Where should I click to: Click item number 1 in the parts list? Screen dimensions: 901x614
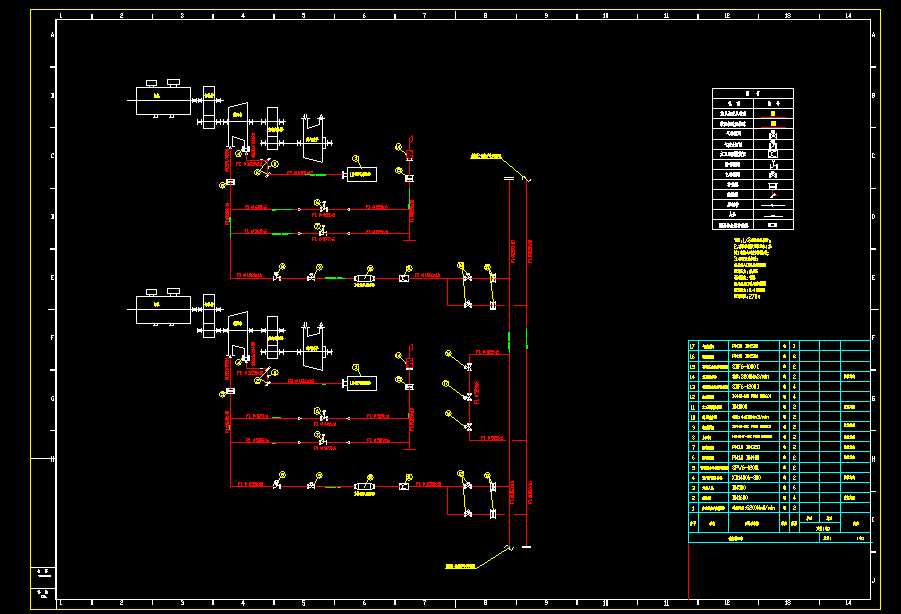(x=693, y=508)
